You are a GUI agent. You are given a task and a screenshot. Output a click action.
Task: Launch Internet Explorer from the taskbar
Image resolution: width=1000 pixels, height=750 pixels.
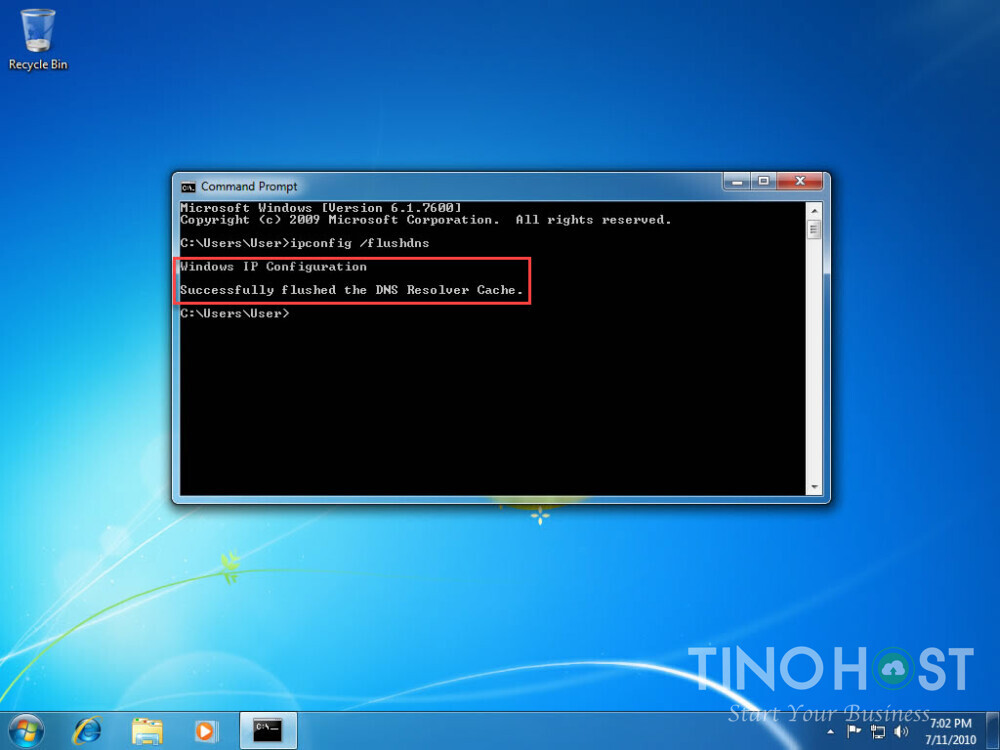point(87,731)
